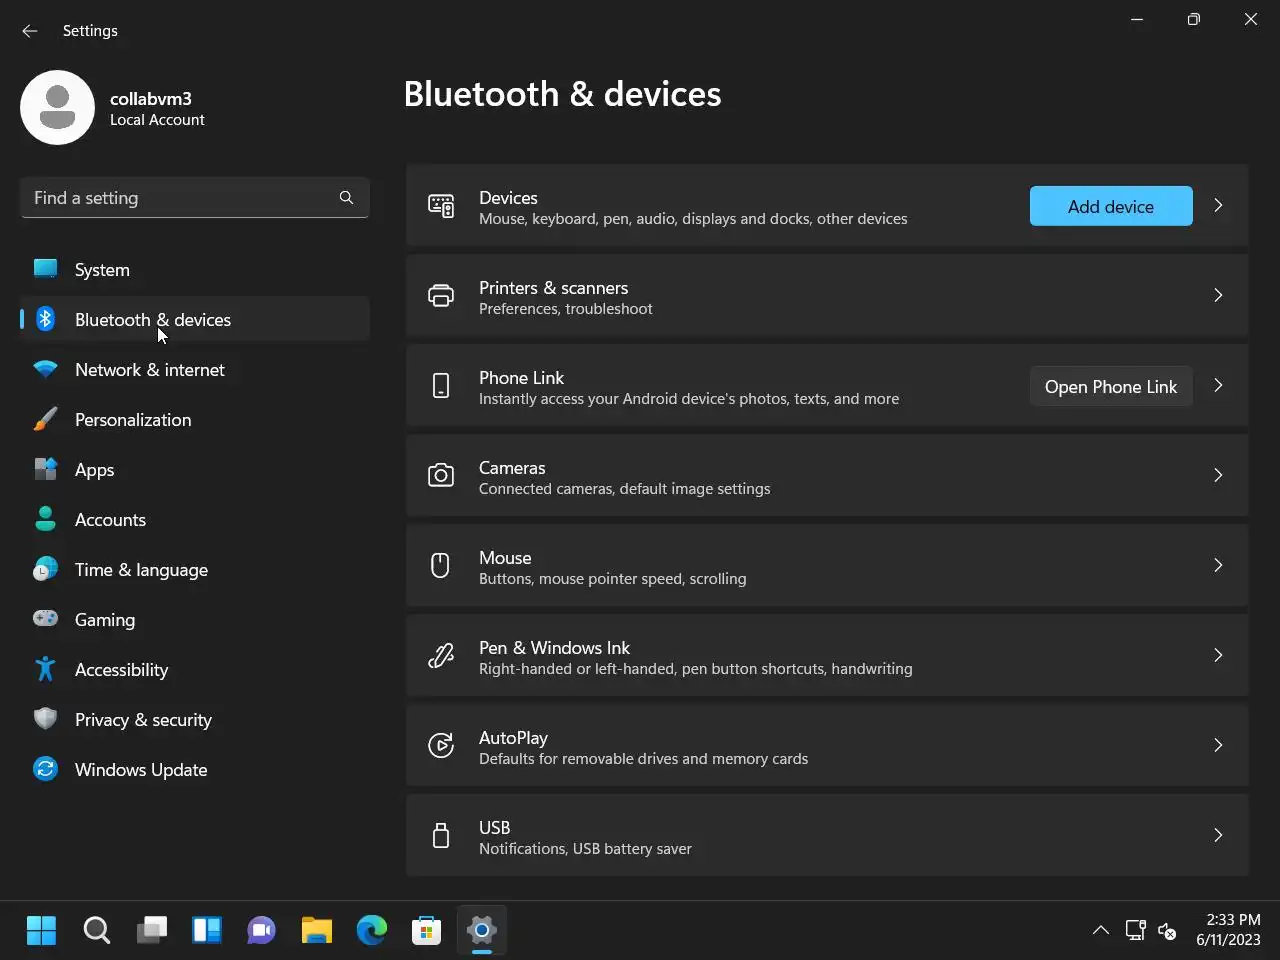Expand the Devices row chevron
The width and height of the screenshot is (1280, 960).
[x=1218, y=205]
